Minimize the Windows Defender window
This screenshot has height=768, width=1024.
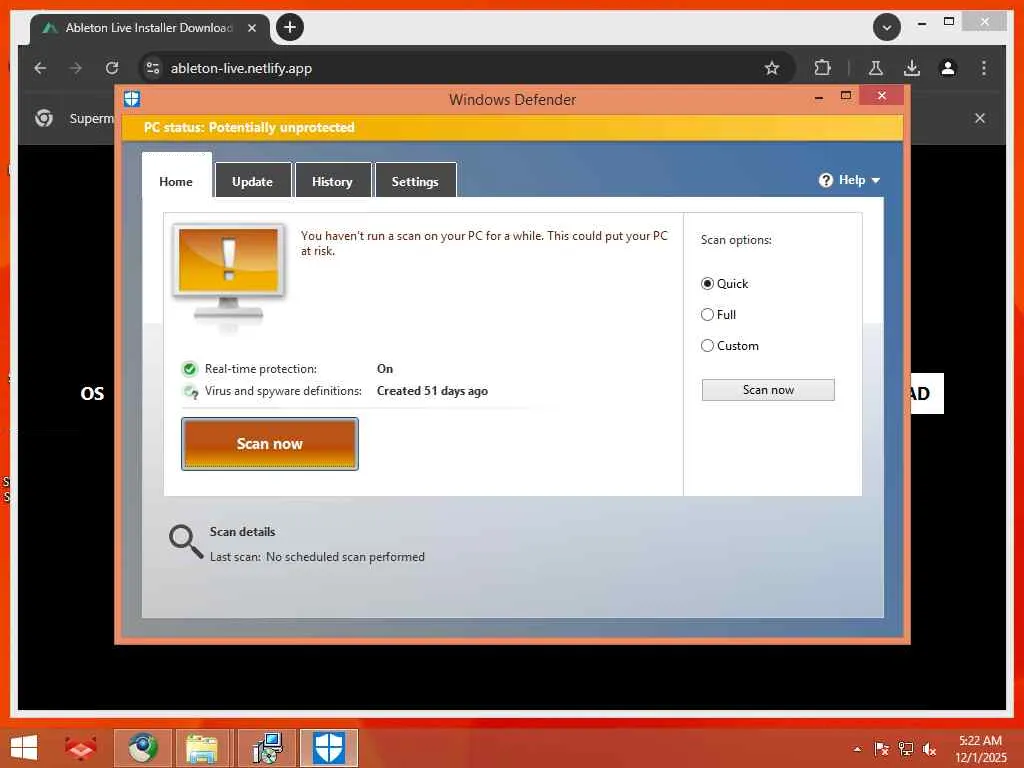pos(819,97)
